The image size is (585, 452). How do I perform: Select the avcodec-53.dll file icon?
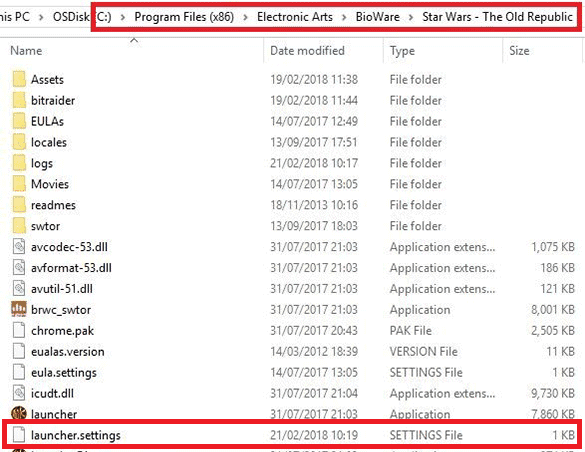(19, 247)
